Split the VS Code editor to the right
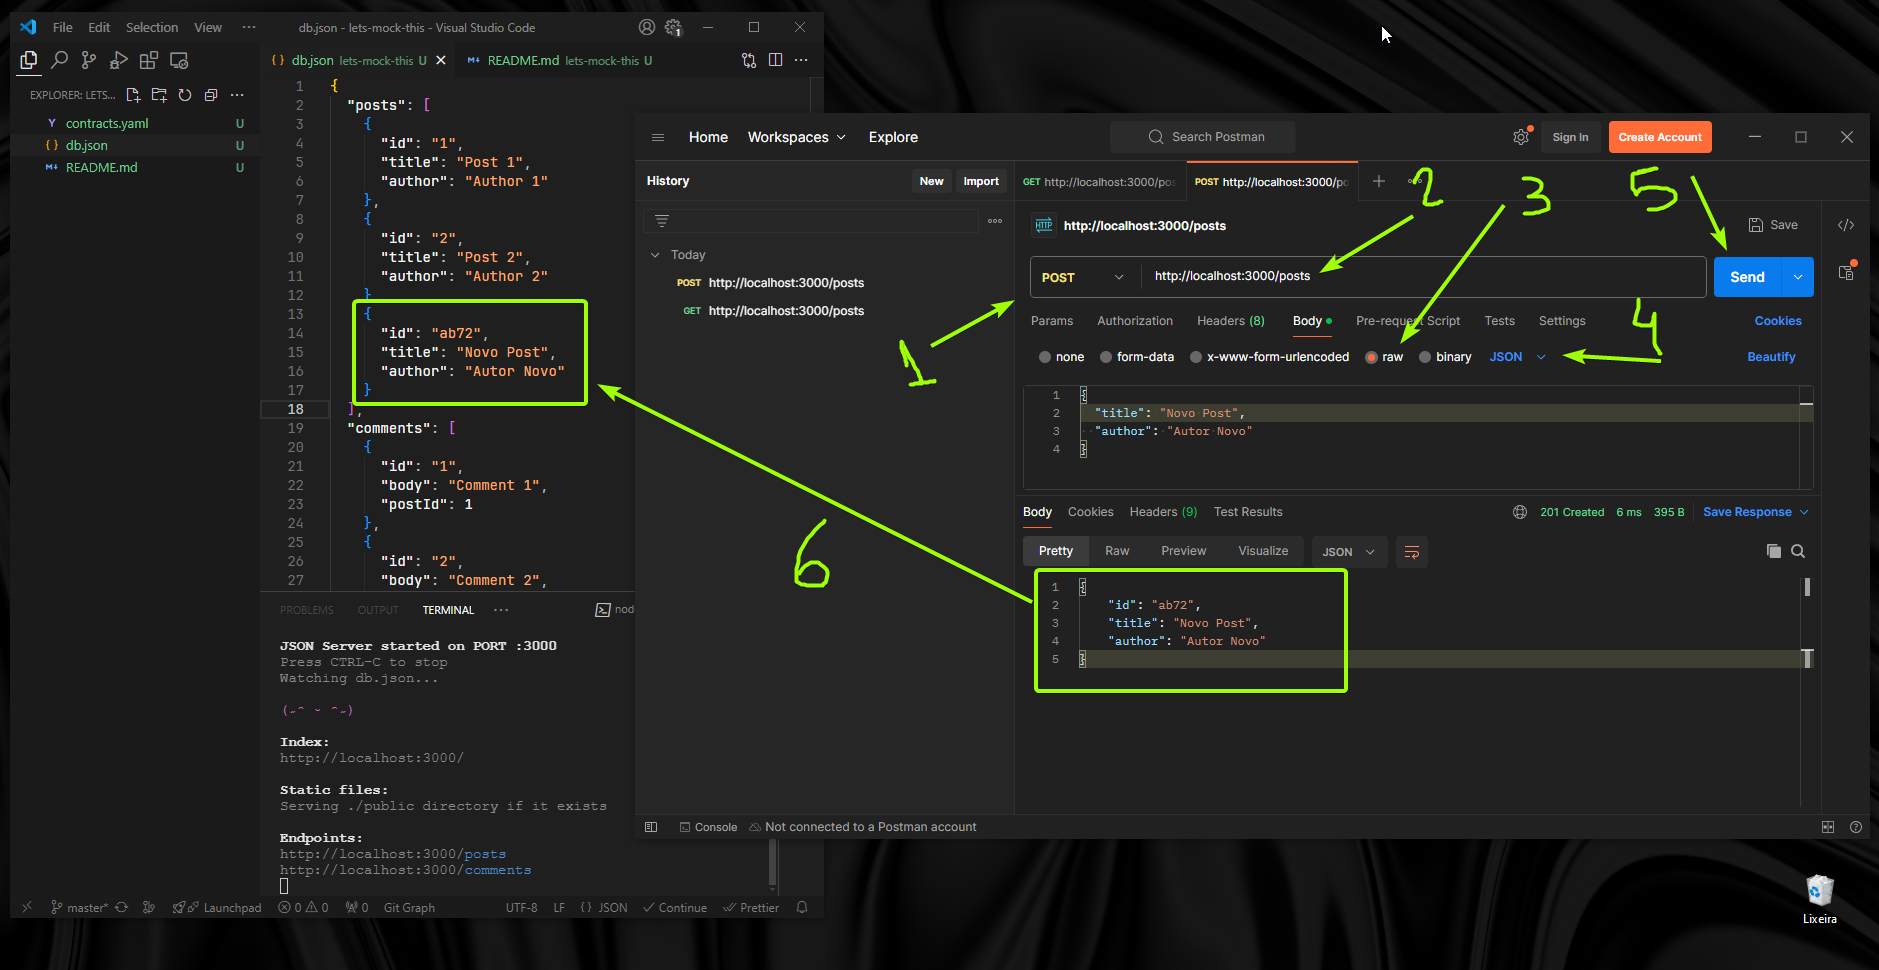Screen dimensions: 1879x970 coord(775,60)
